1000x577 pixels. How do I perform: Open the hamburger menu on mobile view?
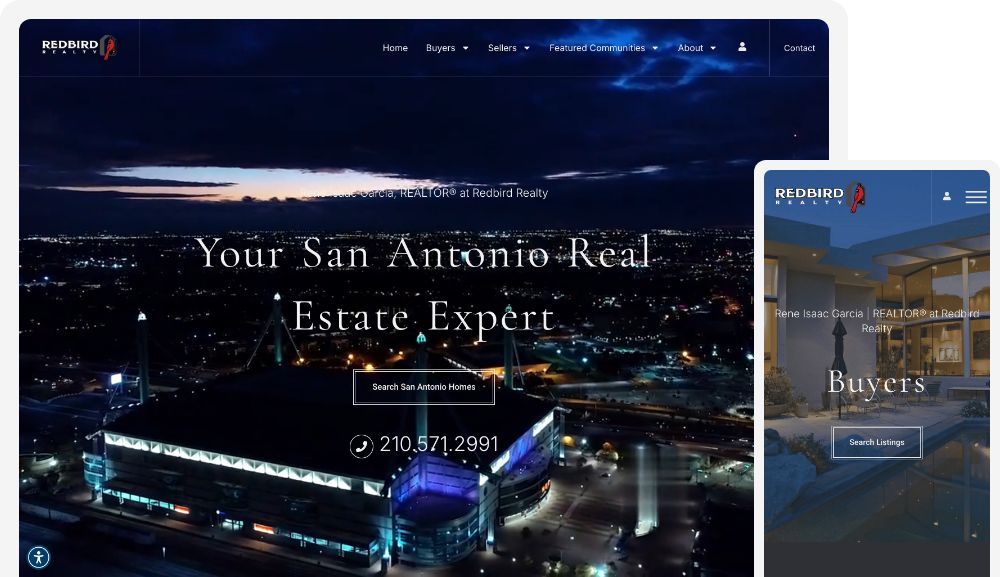pyautogui.click(x=976, y=197)
